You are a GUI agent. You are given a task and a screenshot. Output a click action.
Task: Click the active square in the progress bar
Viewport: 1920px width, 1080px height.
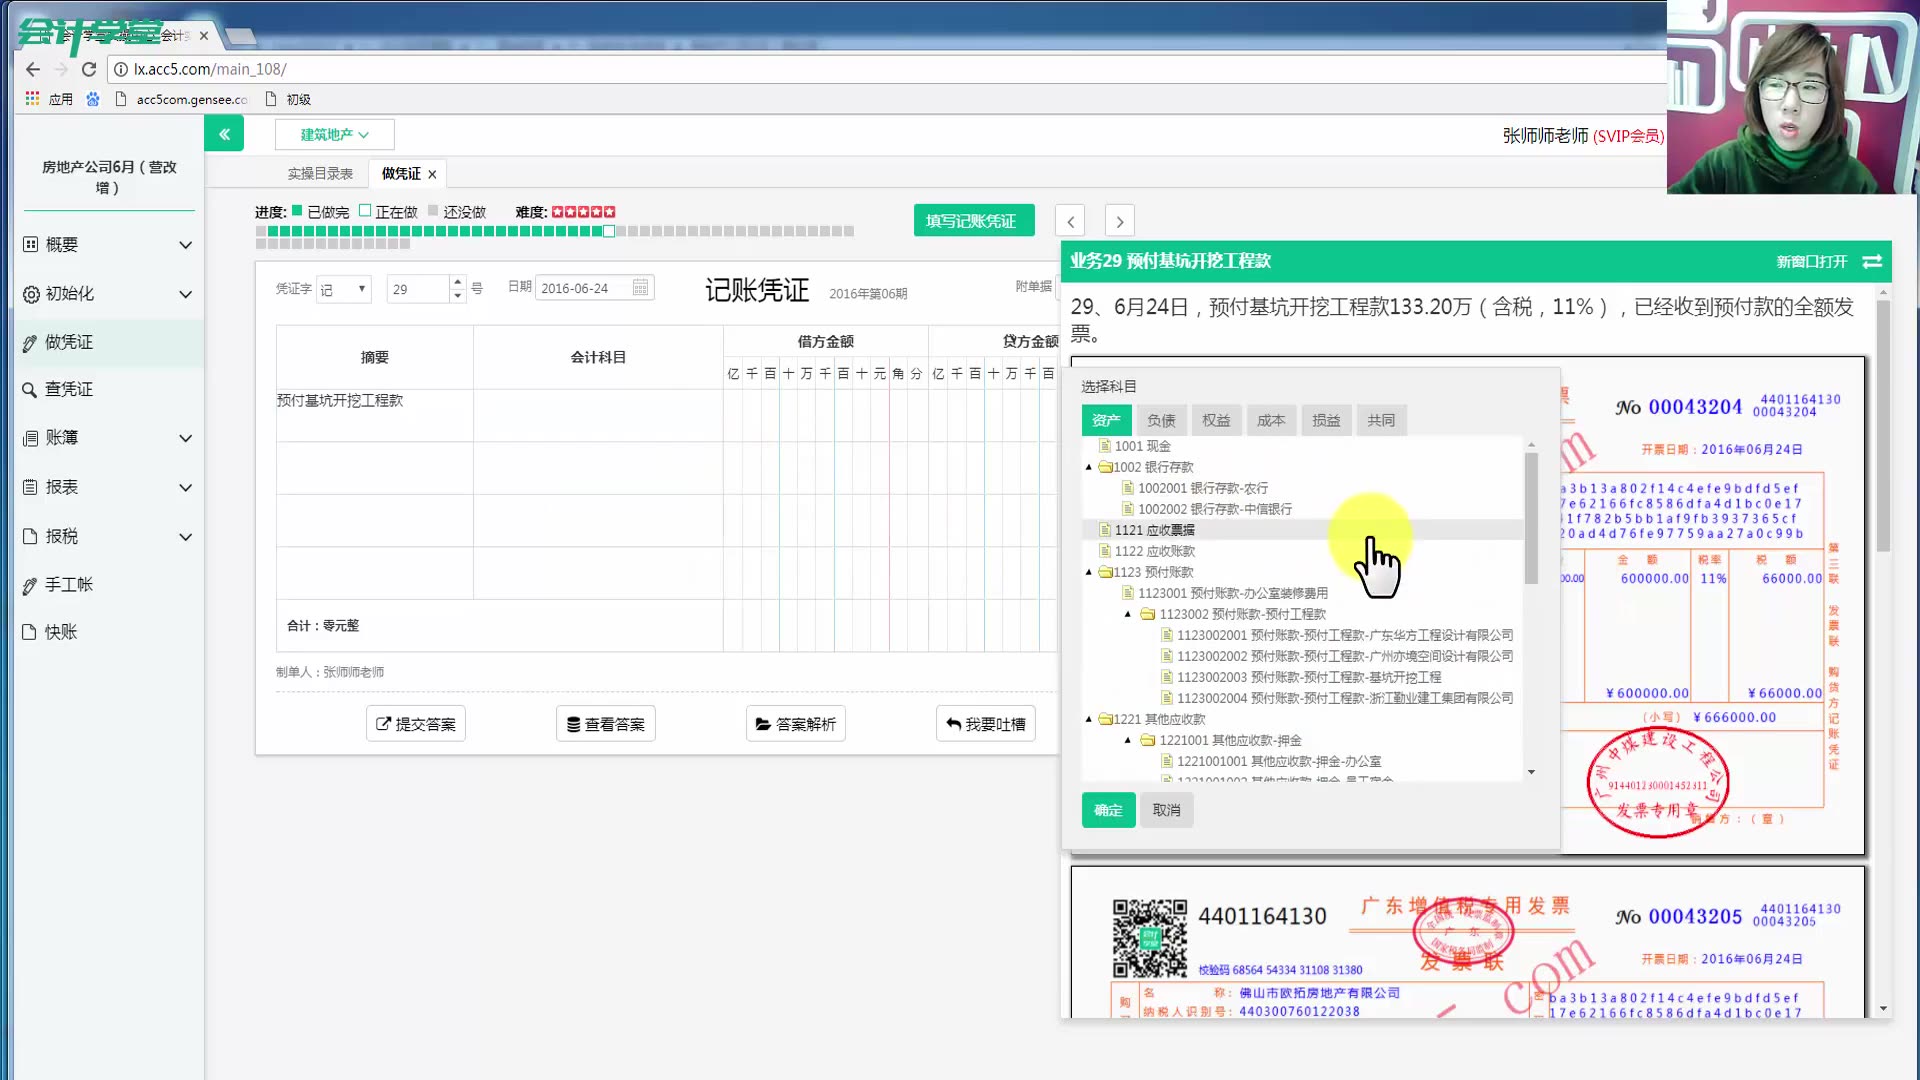609,231
